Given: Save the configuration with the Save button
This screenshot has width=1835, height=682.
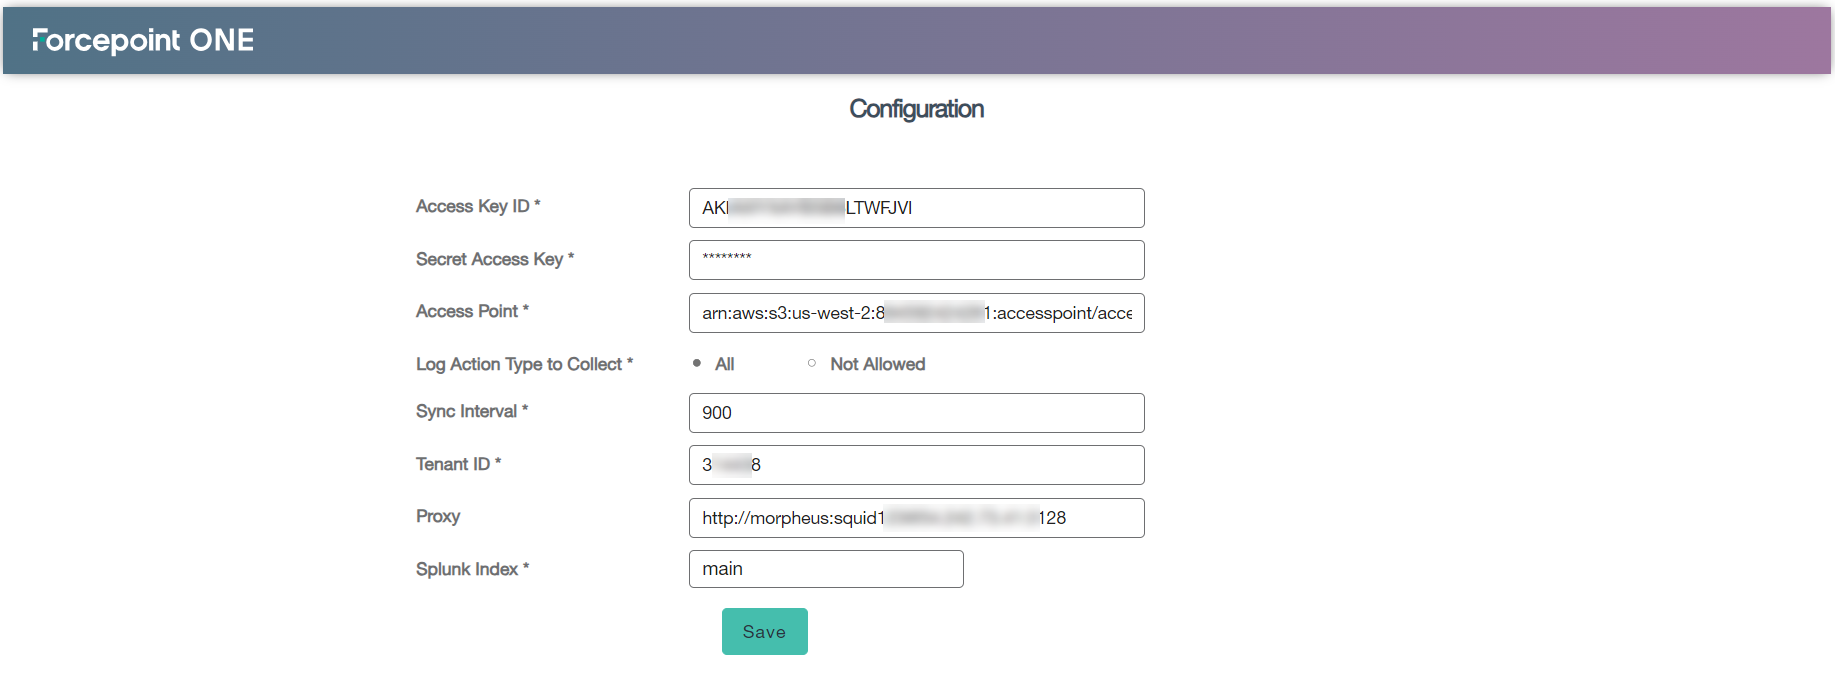Looking at the screenshot, I should point(764,632).
